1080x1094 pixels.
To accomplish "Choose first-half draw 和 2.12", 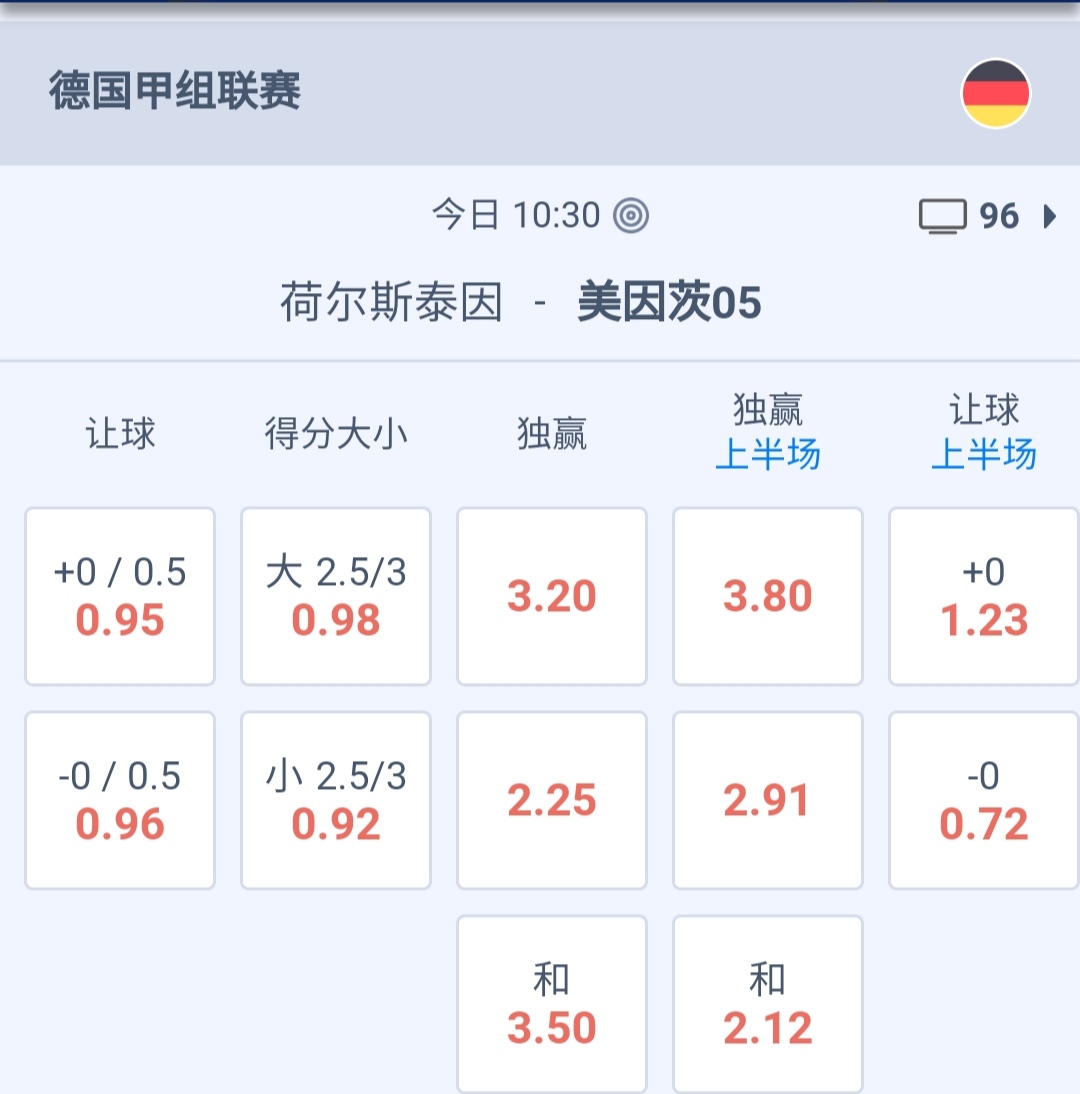I will [768, 1004].
